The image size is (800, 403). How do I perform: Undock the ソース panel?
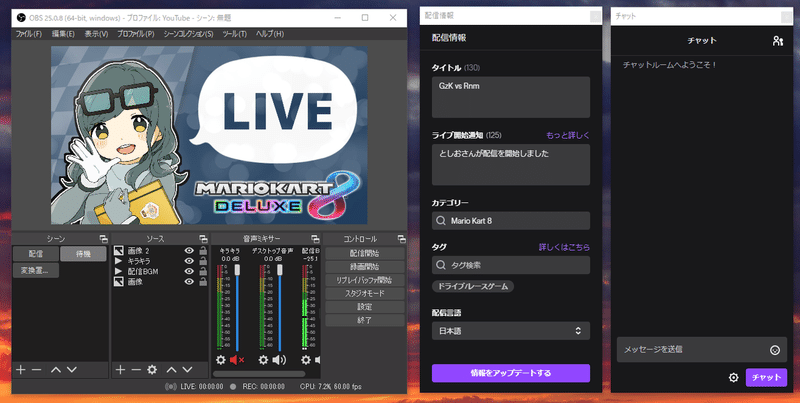203,239
